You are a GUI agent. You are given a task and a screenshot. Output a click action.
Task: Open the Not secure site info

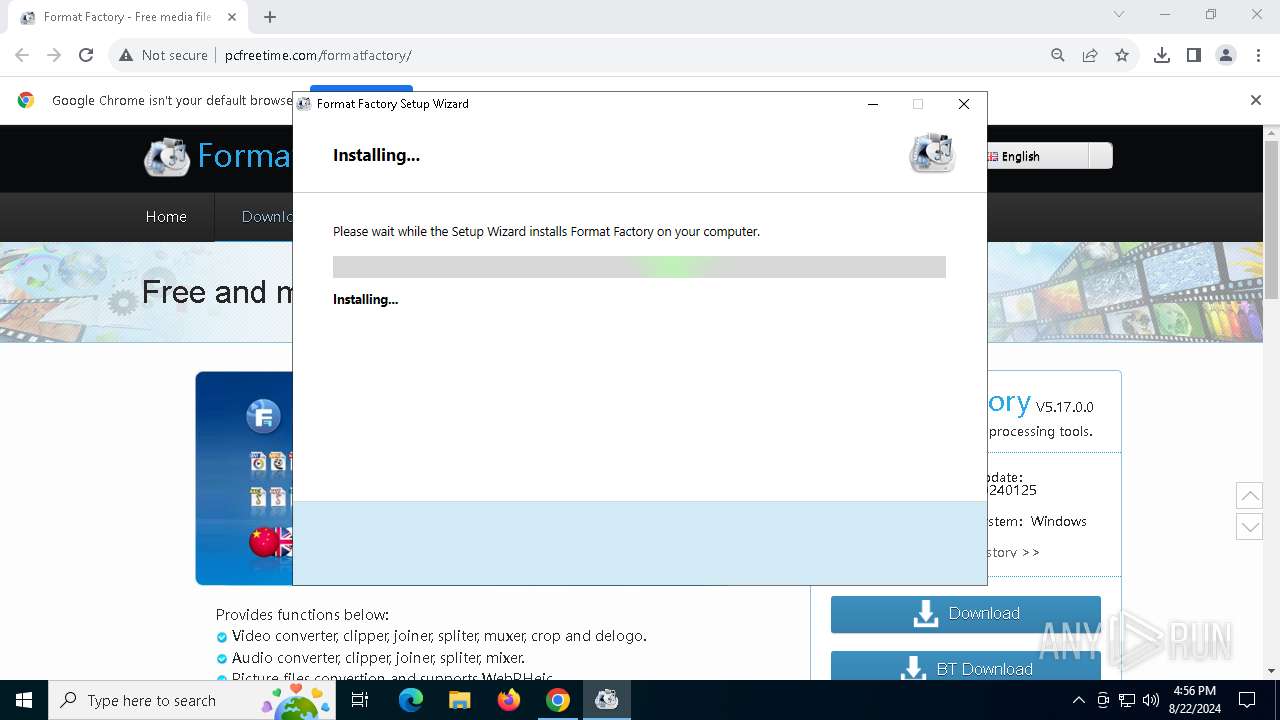coord(163,55)
